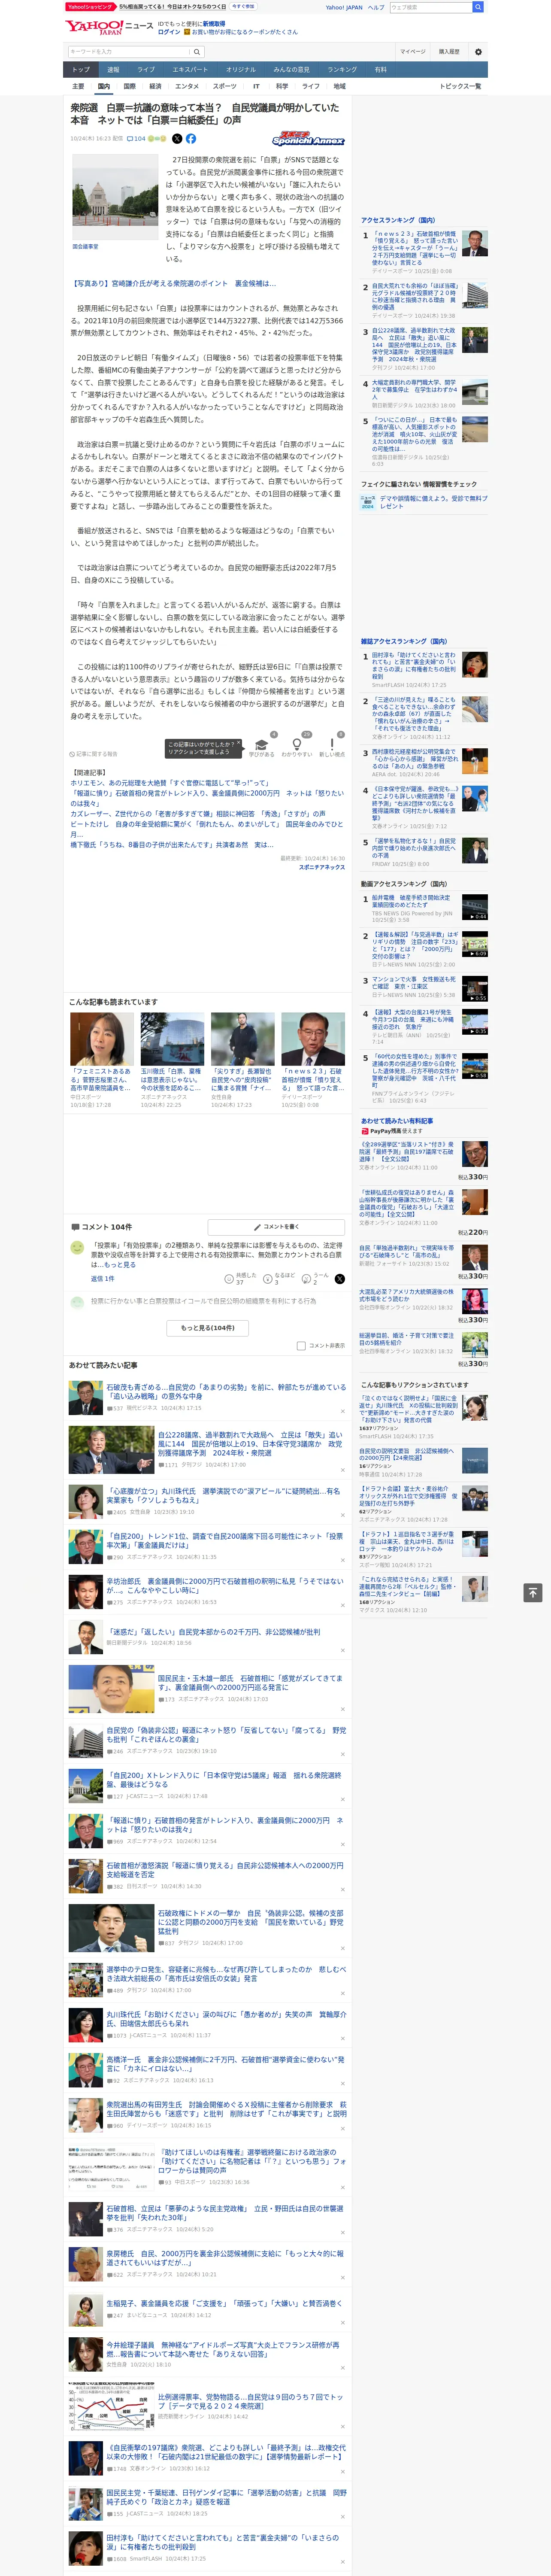Open the settings gear next to 購入履歴
551x2576 pixels.
tap(478, 52)
